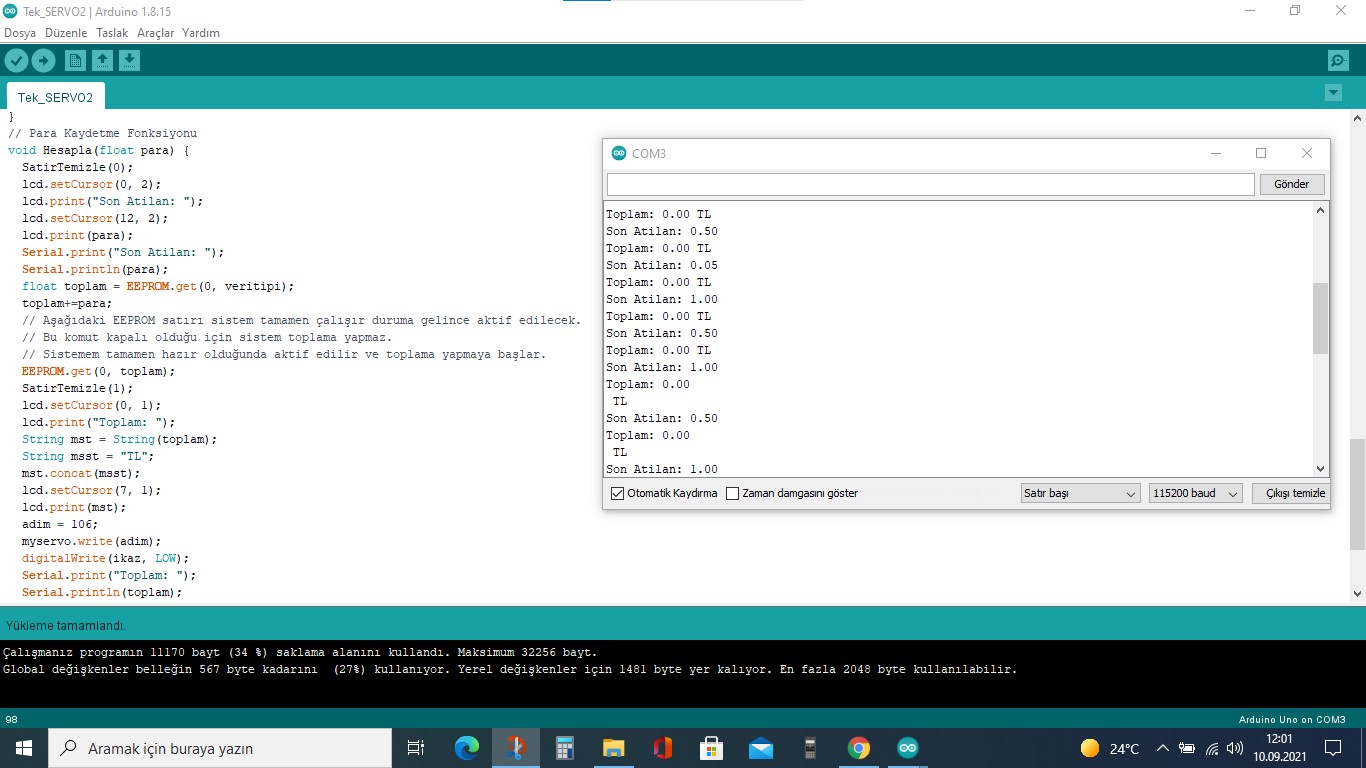Viewport: 1366px width, 768px height.
Task: Click the Save sketch down-arrow icon
Action: (x=129, y=61)
